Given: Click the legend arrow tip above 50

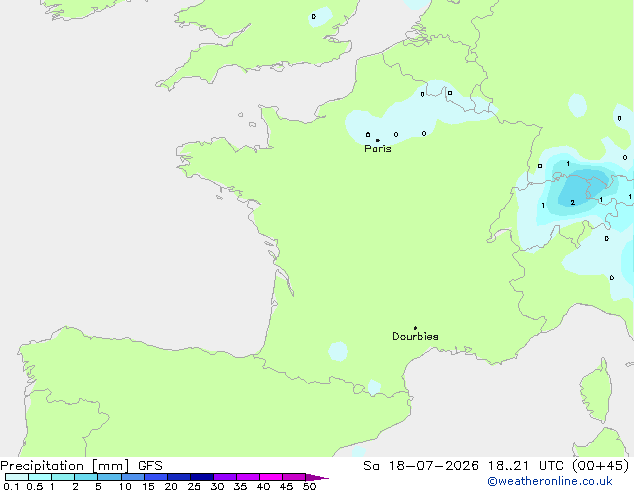Looking at the screenshot, I should [317, 477].
